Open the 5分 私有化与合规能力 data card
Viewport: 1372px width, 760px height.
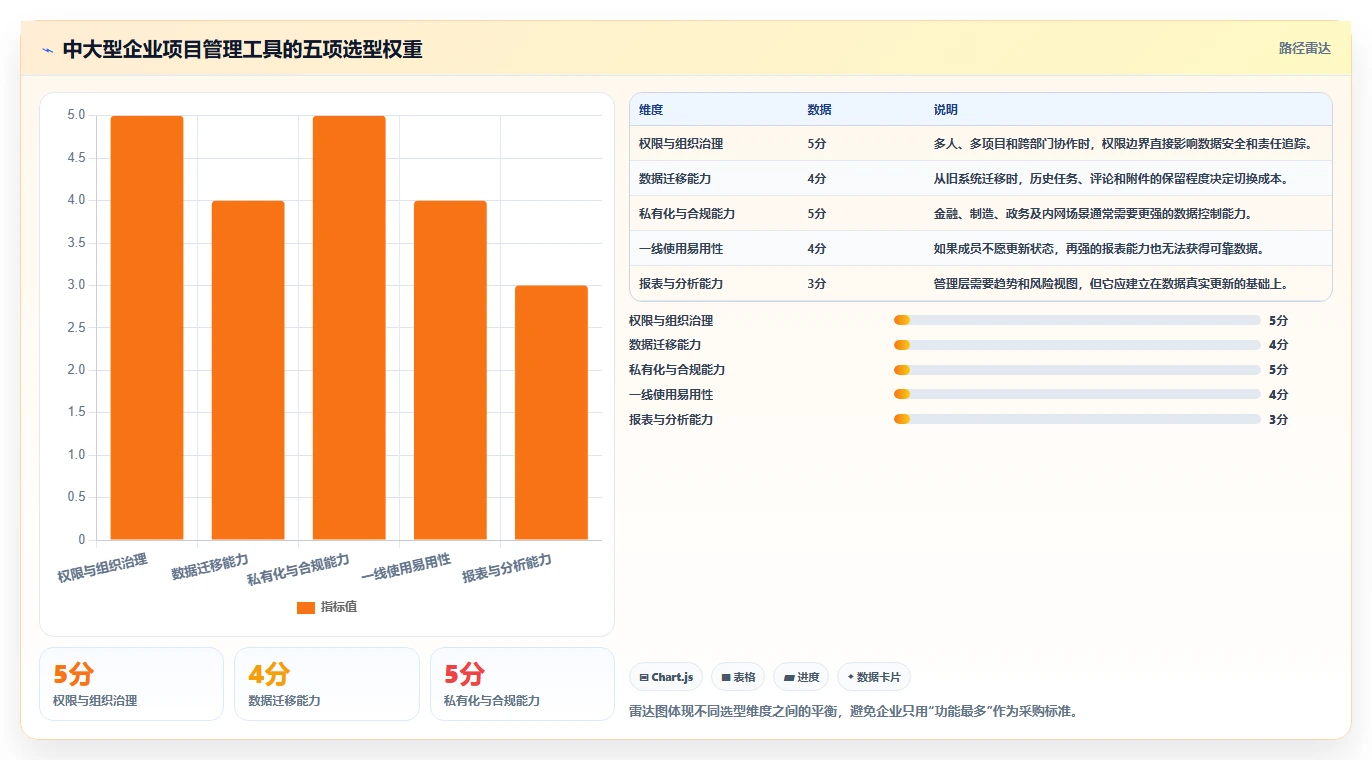pos(522,684)
